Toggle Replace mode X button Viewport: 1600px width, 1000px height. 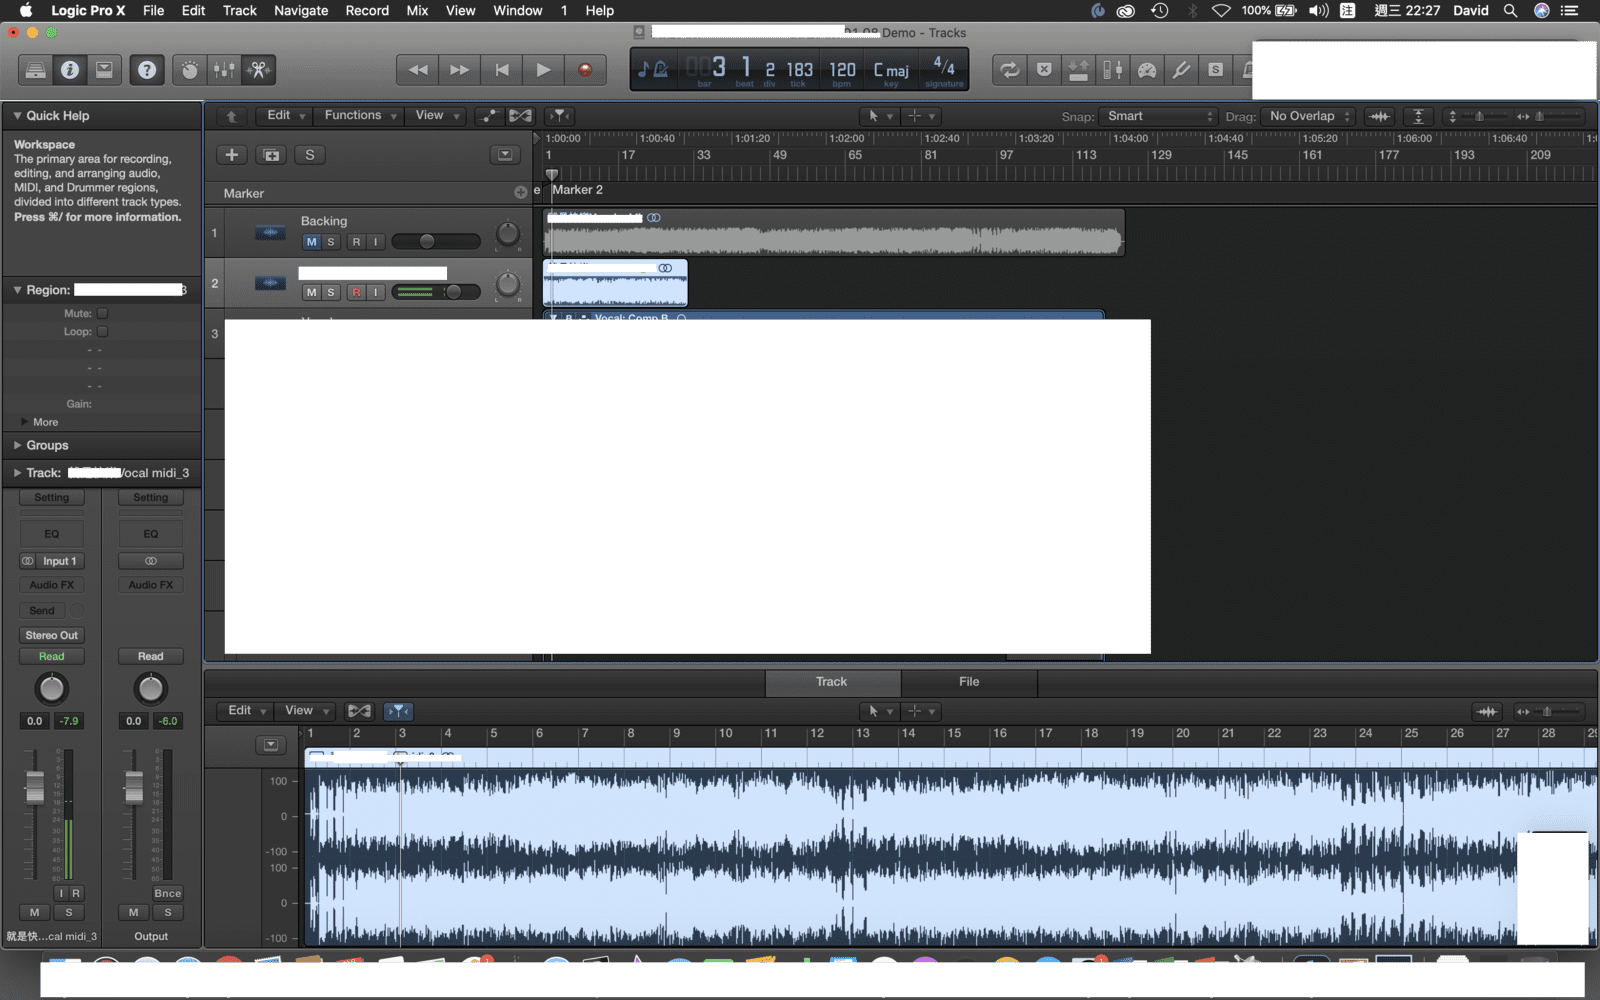point(1044,70)
